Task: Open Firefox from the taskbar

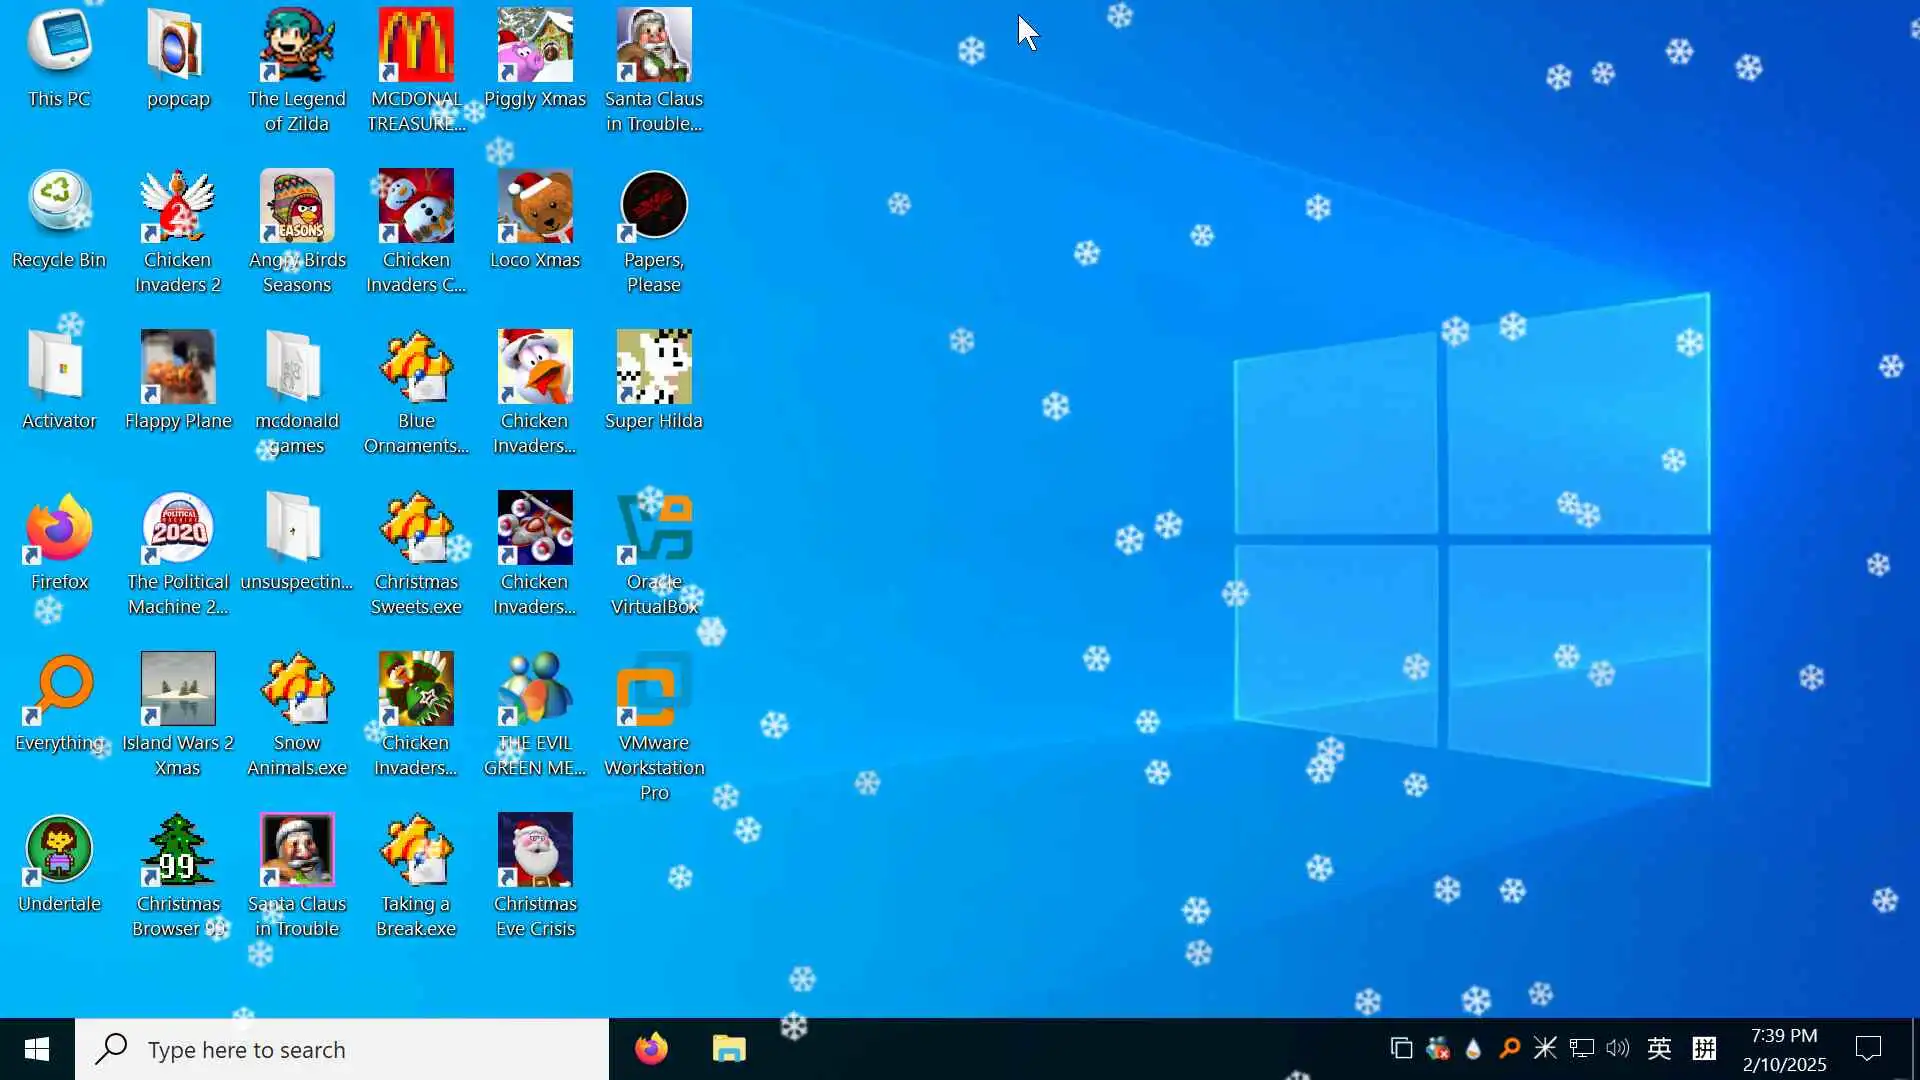Action: click(x=651, y=1049)
